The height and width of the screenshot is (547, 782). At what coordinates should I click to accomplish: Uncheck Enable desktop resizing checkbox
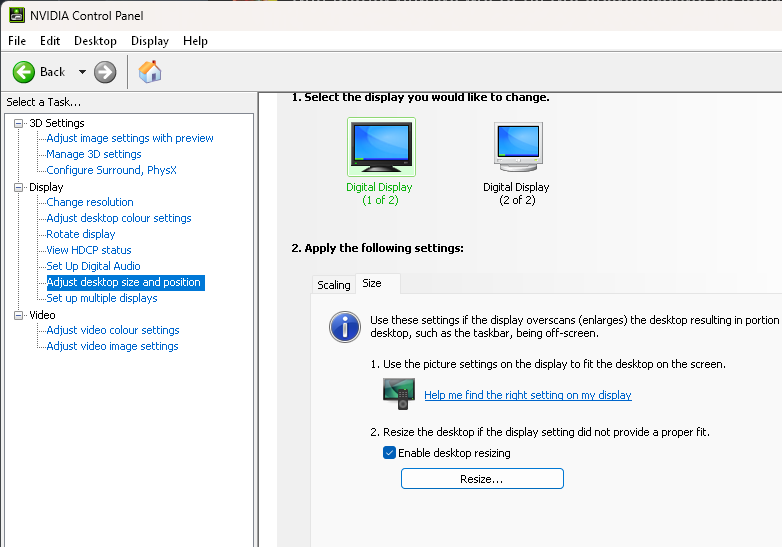(390, 453)
